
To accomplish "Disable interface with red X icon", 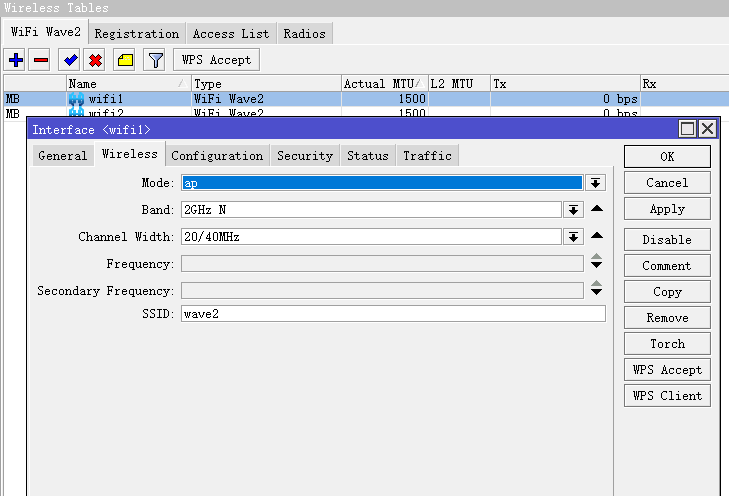I will tap(96, 60).
